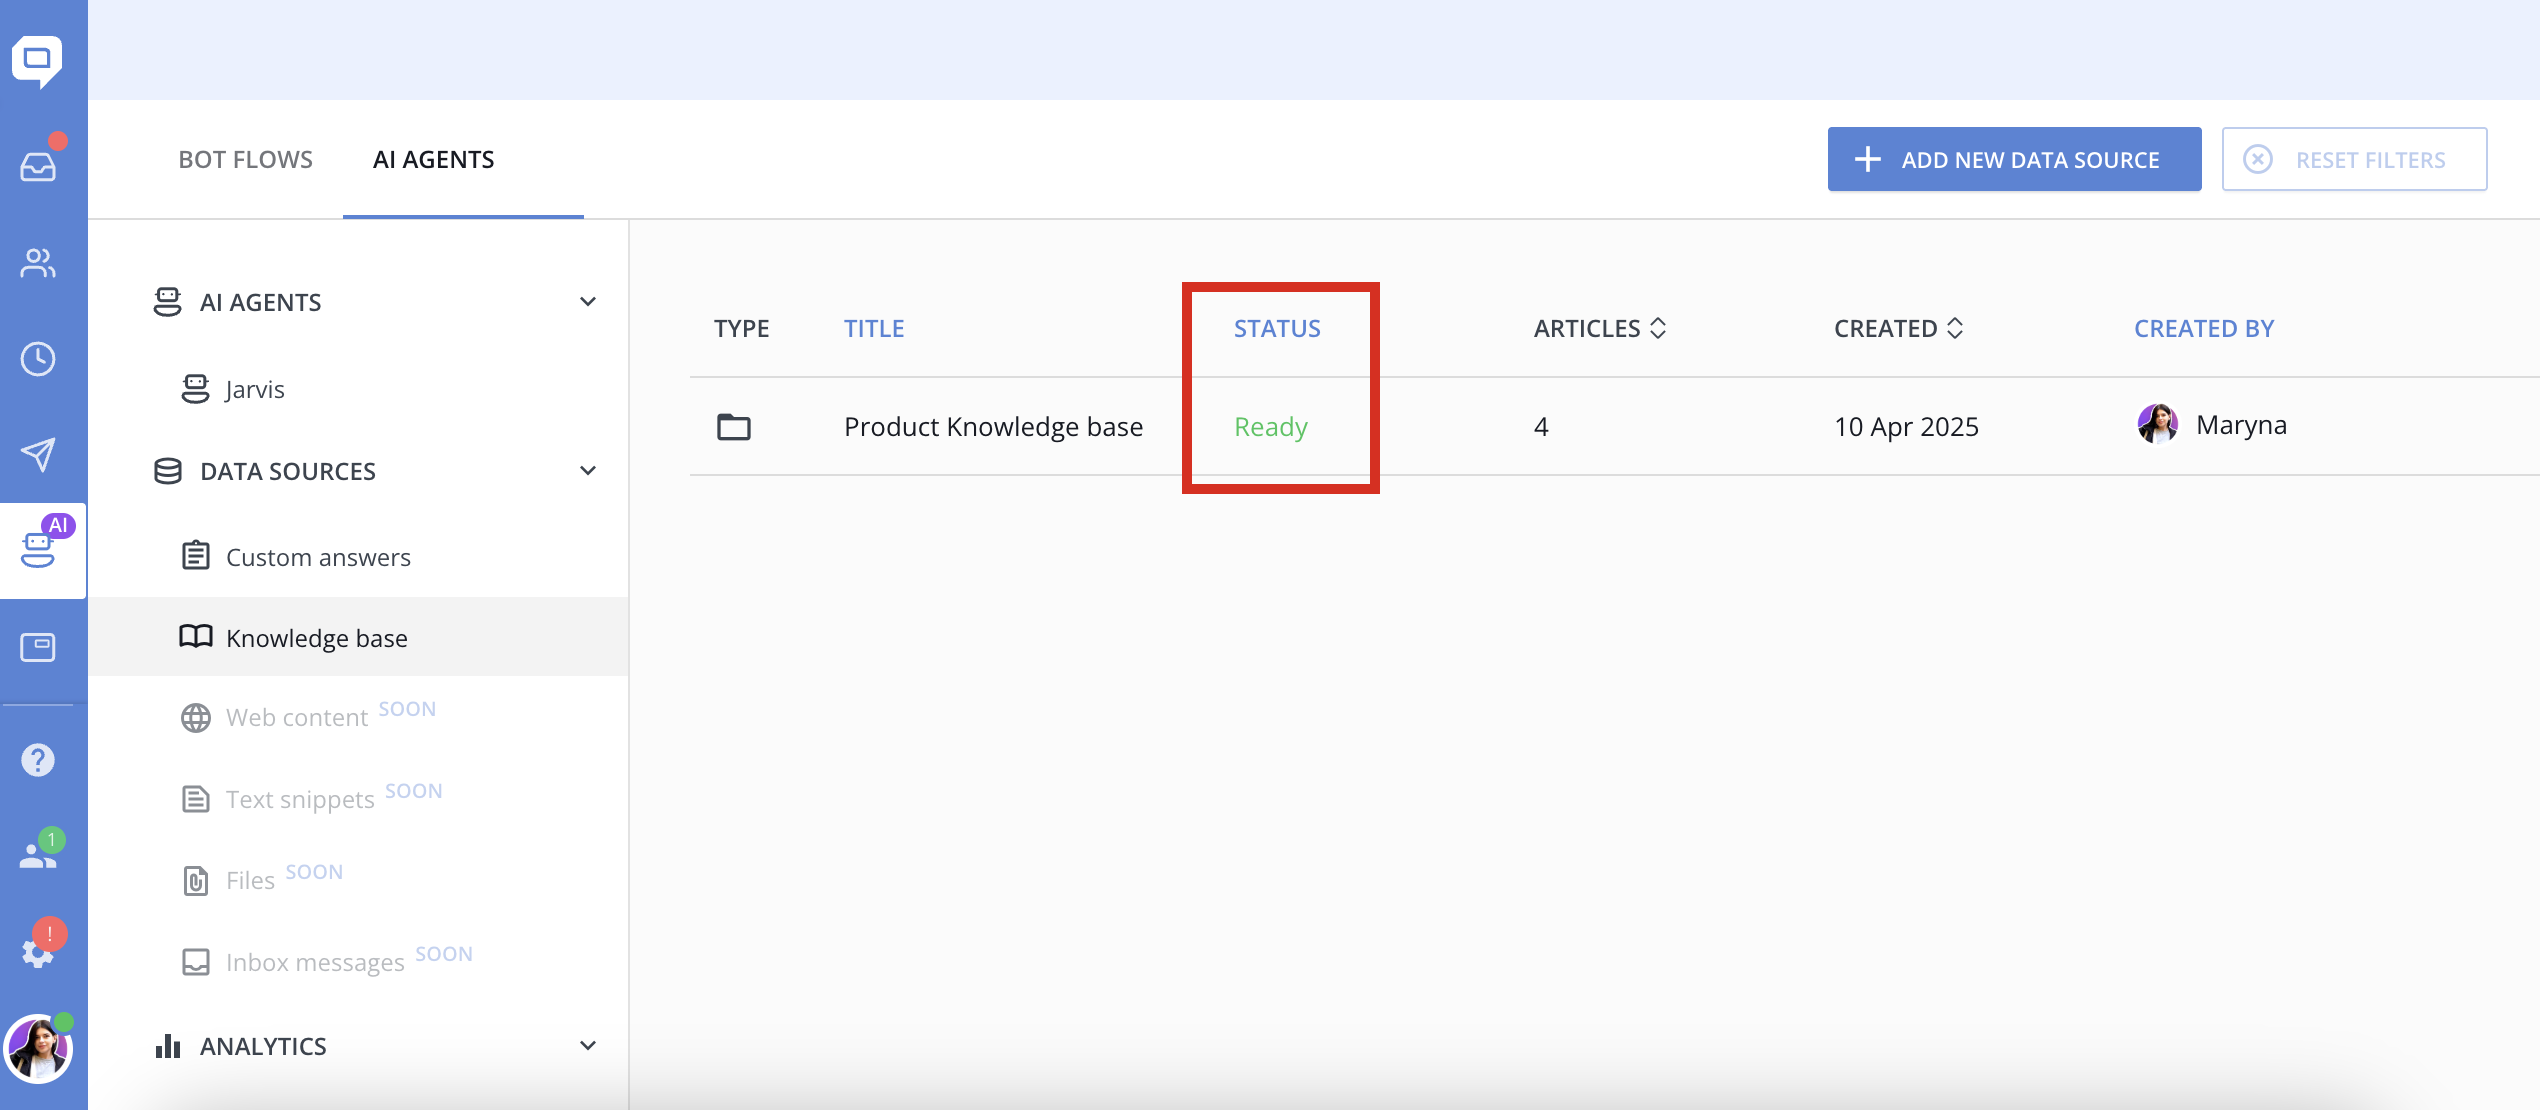
Task: Click Add New Data Source button
Action: [x=2014, y=159]
